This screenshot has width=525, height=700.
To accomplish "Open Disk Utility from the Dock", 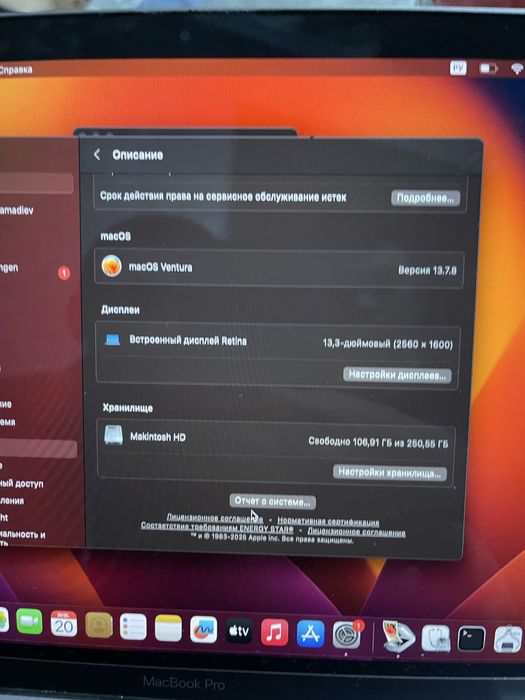I will tap(436, 638).
